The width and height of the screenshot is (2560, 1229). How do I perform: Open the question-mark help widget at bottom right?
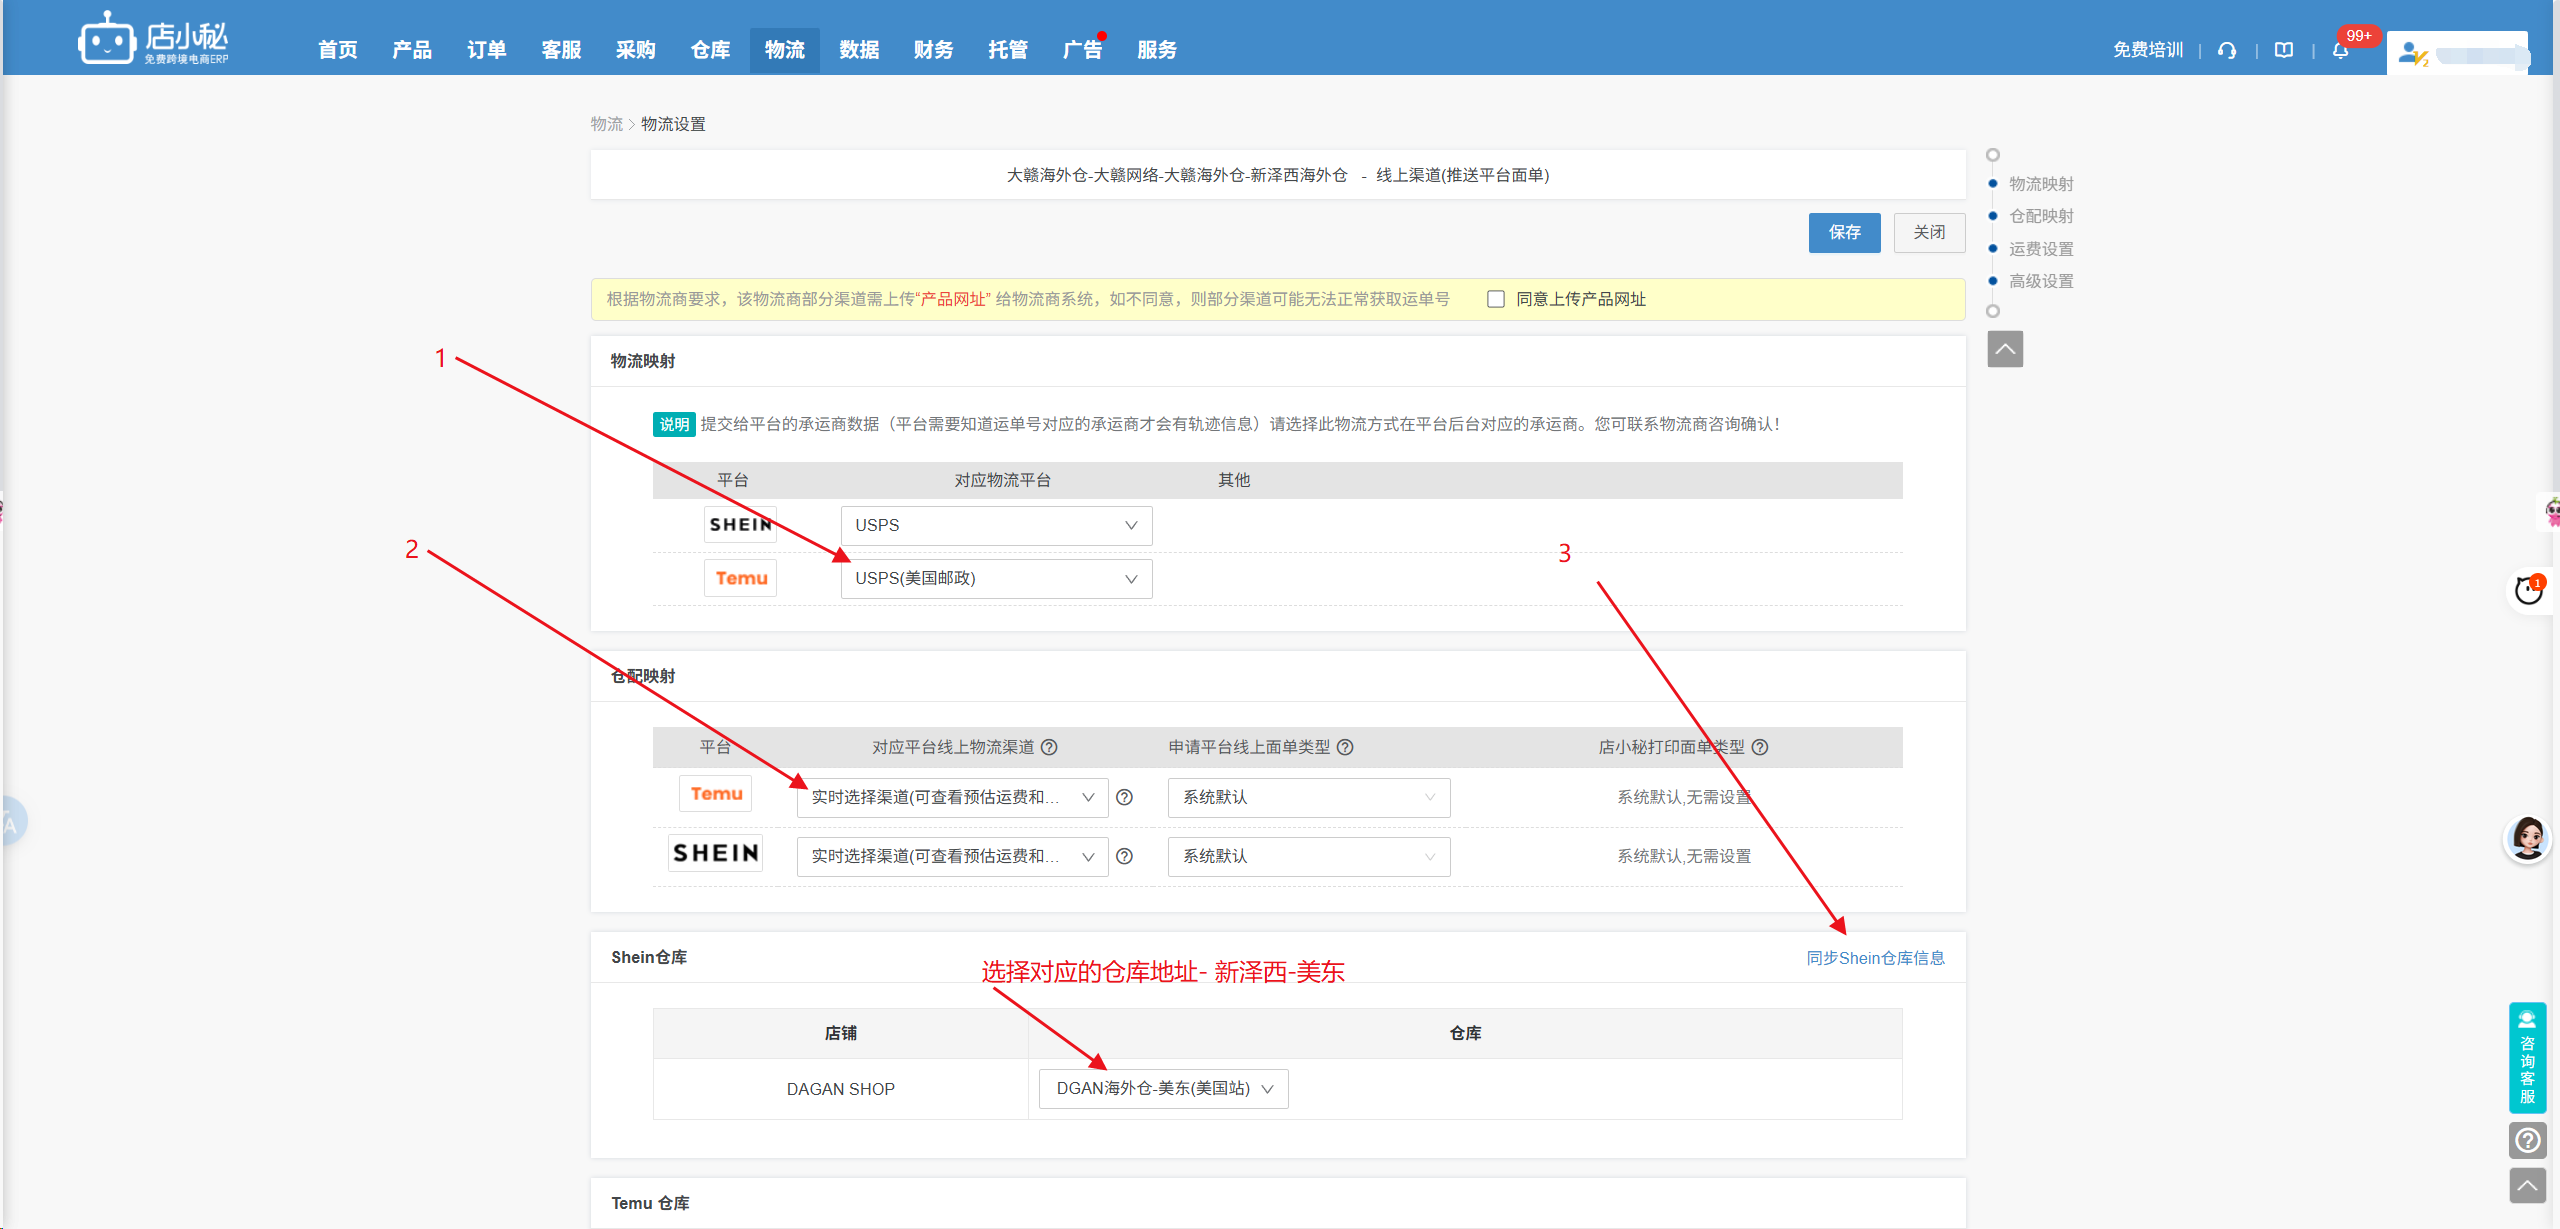2527,1140
